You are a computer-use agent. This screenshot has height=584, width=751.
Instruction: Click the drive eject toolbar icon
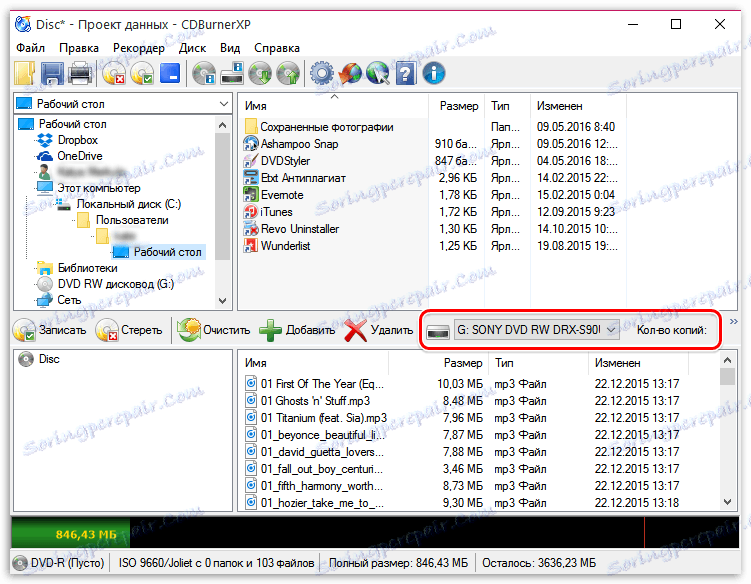pos(232,74)
